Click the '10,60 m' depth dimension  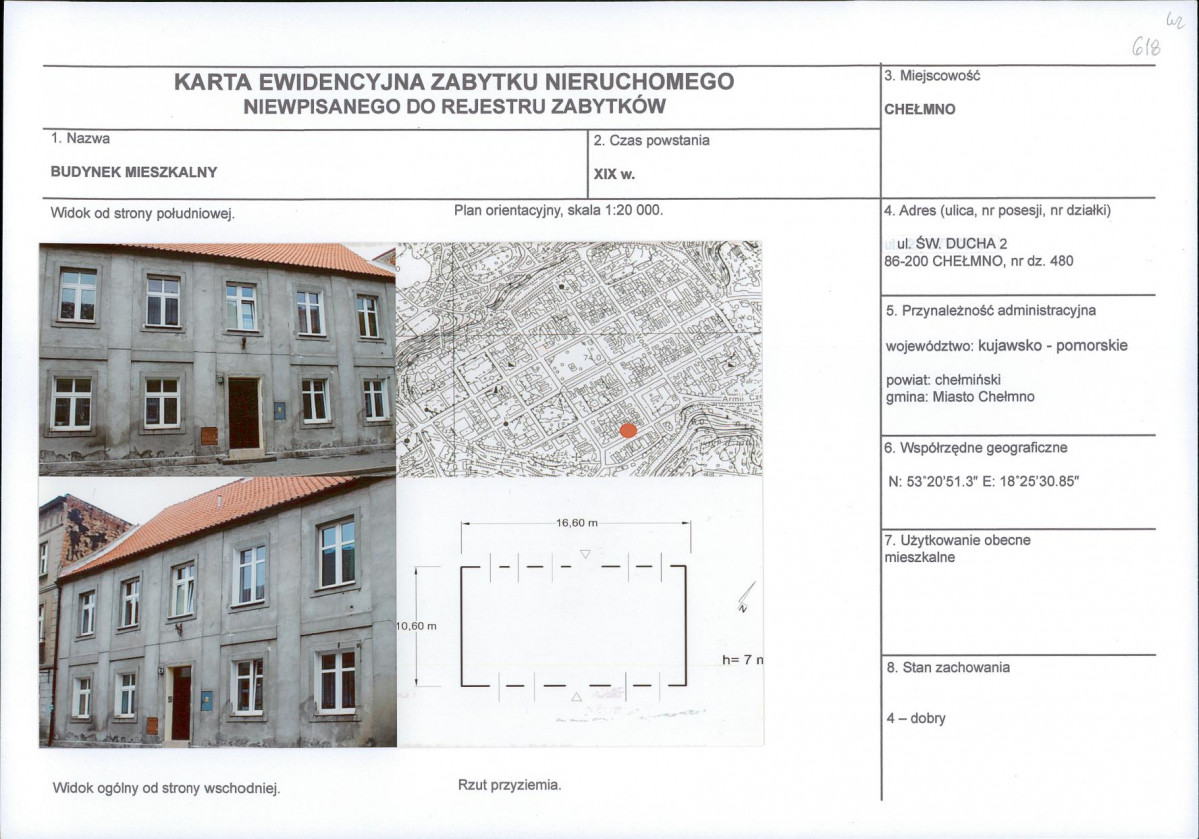click(417, 626)
